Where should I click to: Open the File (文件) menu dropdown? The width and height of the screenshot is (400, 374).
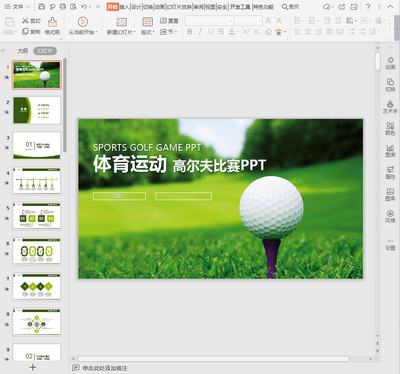(17, 7)
